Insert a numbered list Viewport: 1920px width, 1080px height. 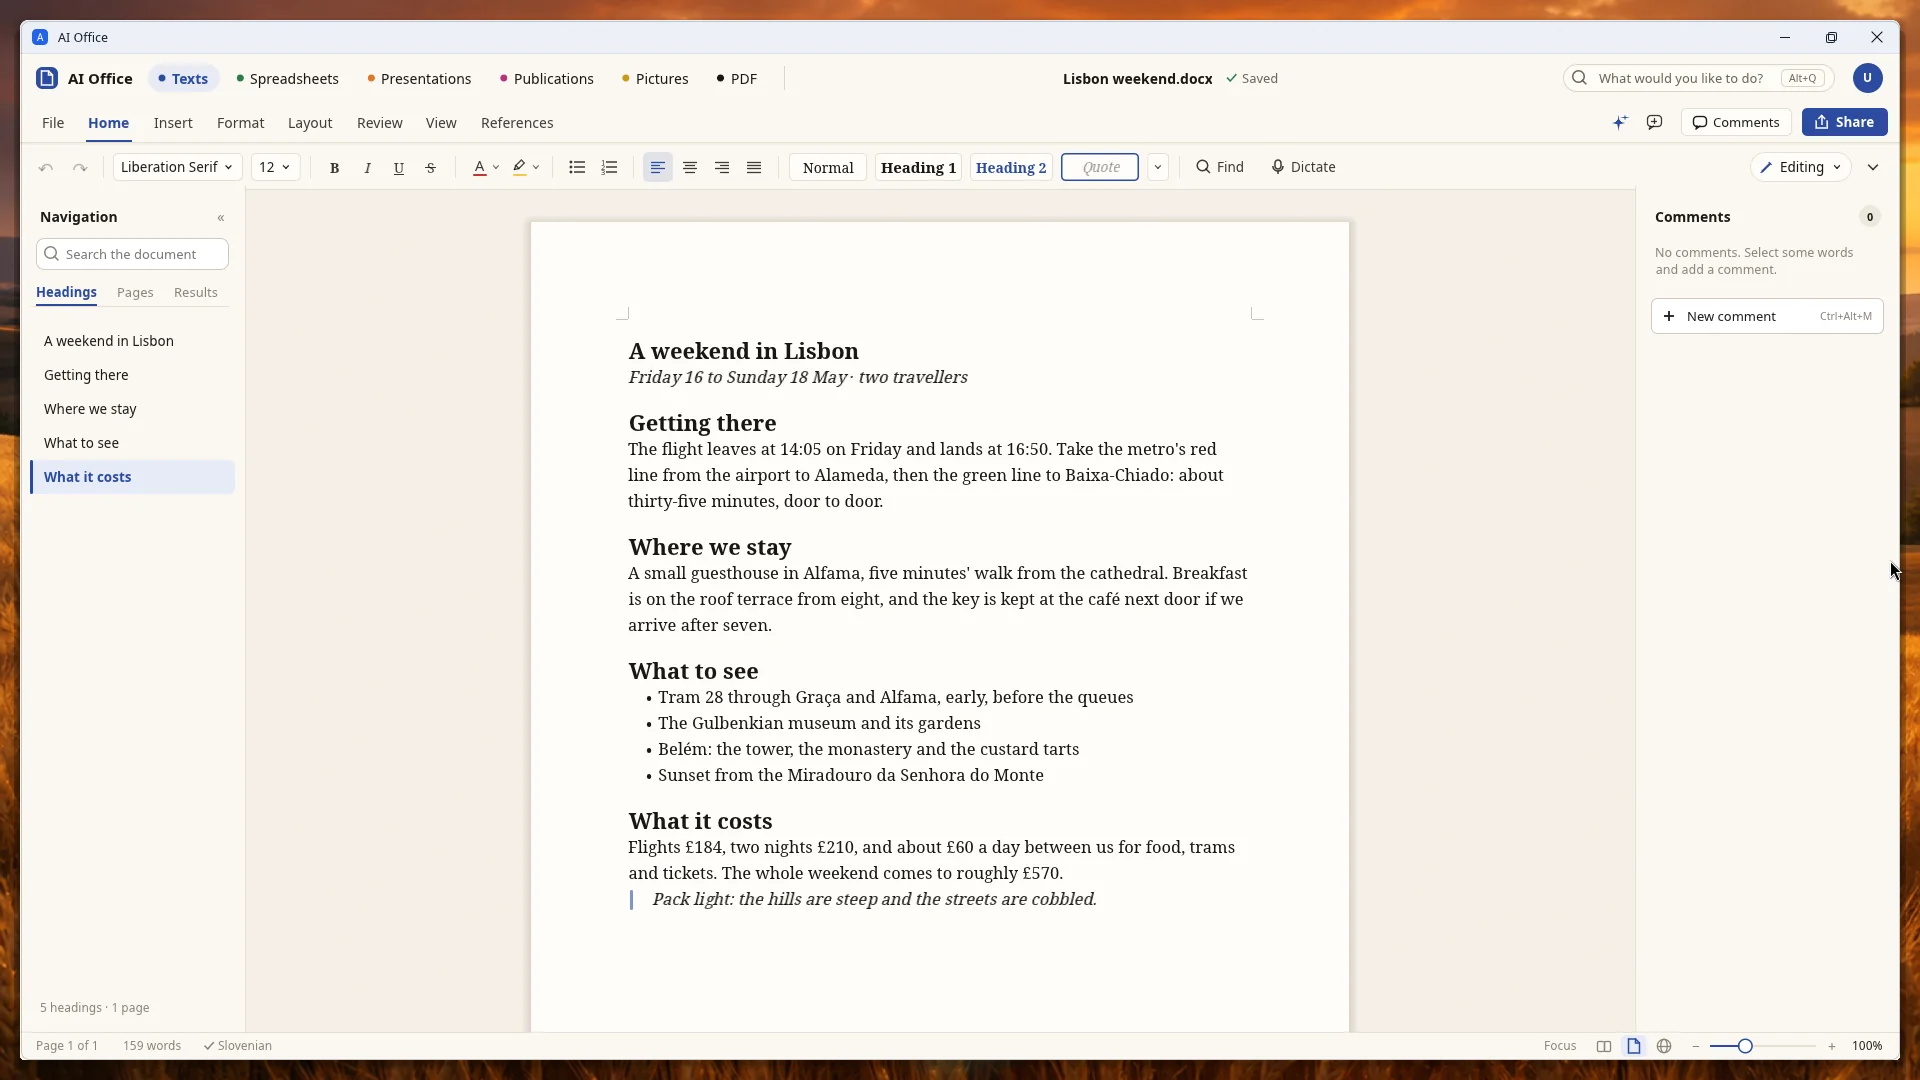(x=609, y=168)
